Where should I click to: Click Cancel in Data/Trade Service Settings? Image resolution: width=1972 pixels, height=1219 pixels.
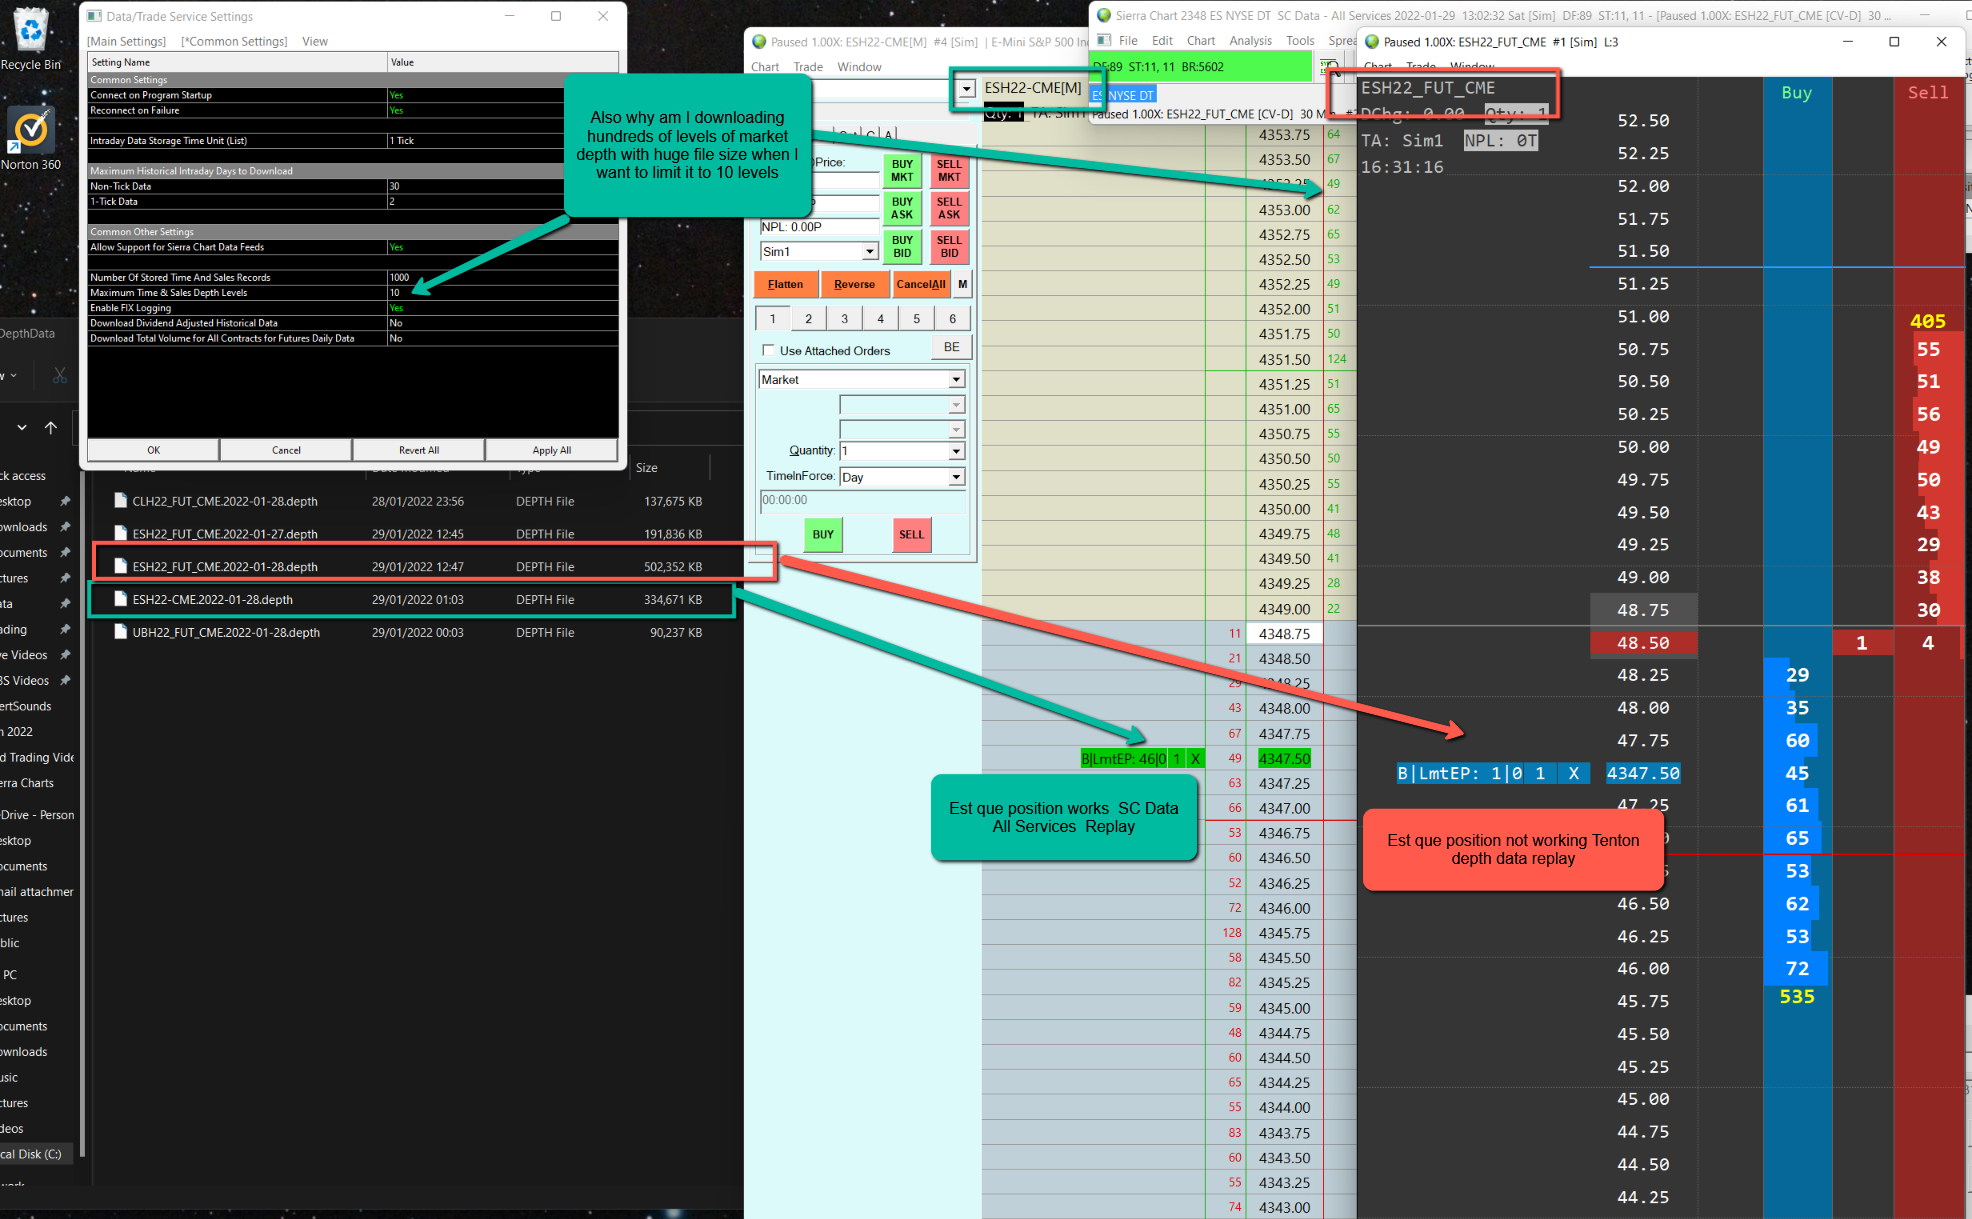[x=286, y=450]
